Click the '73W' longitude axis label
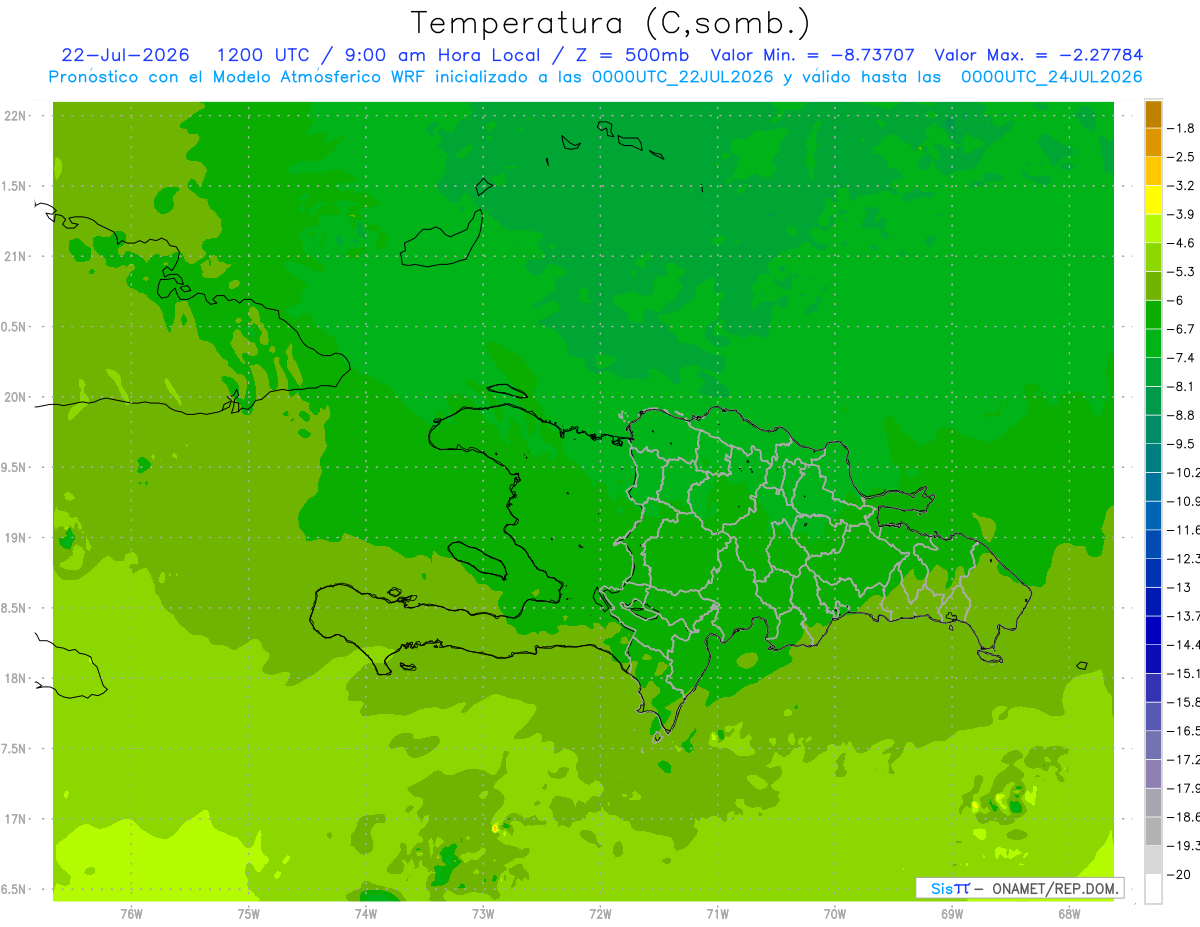1200x927 pixels. point(483,914)
